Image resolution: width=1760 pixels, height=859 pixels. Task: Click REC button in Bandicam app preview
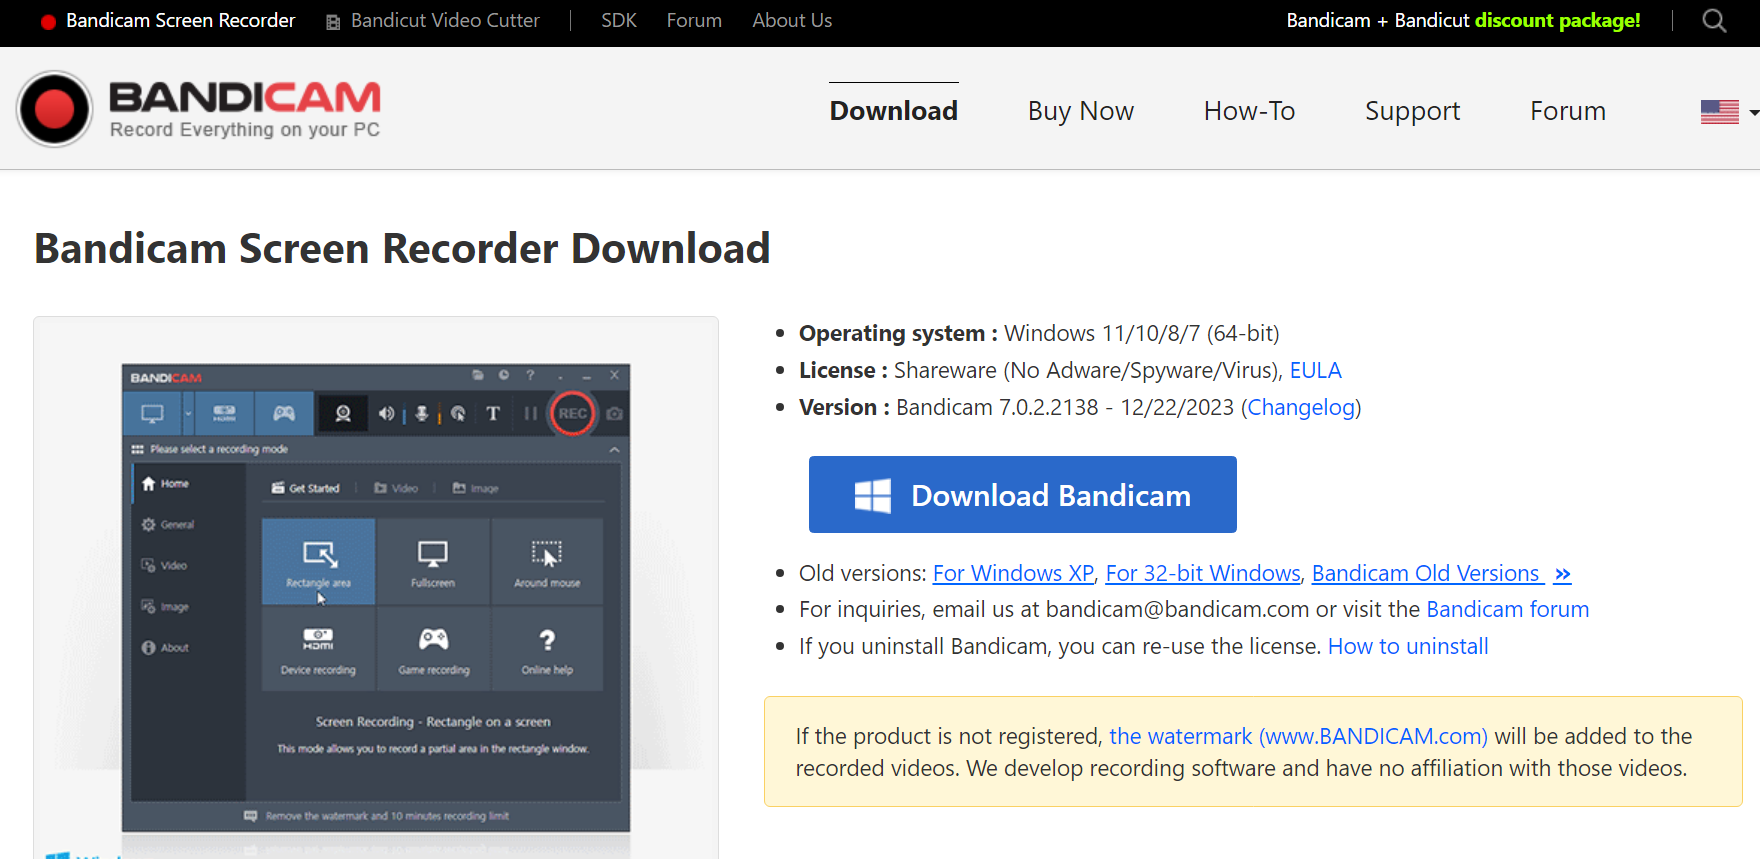click(x=572, y=413)
